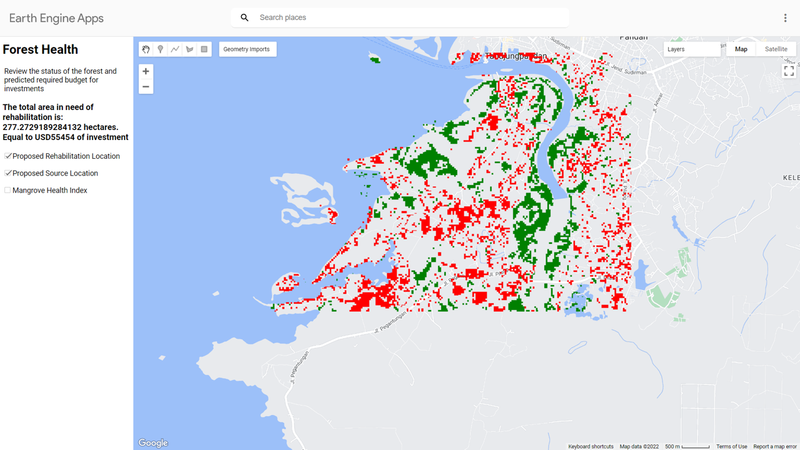Click Earth Engine Apps title
This screenshot has height=450, width=800.
[56, 18]
